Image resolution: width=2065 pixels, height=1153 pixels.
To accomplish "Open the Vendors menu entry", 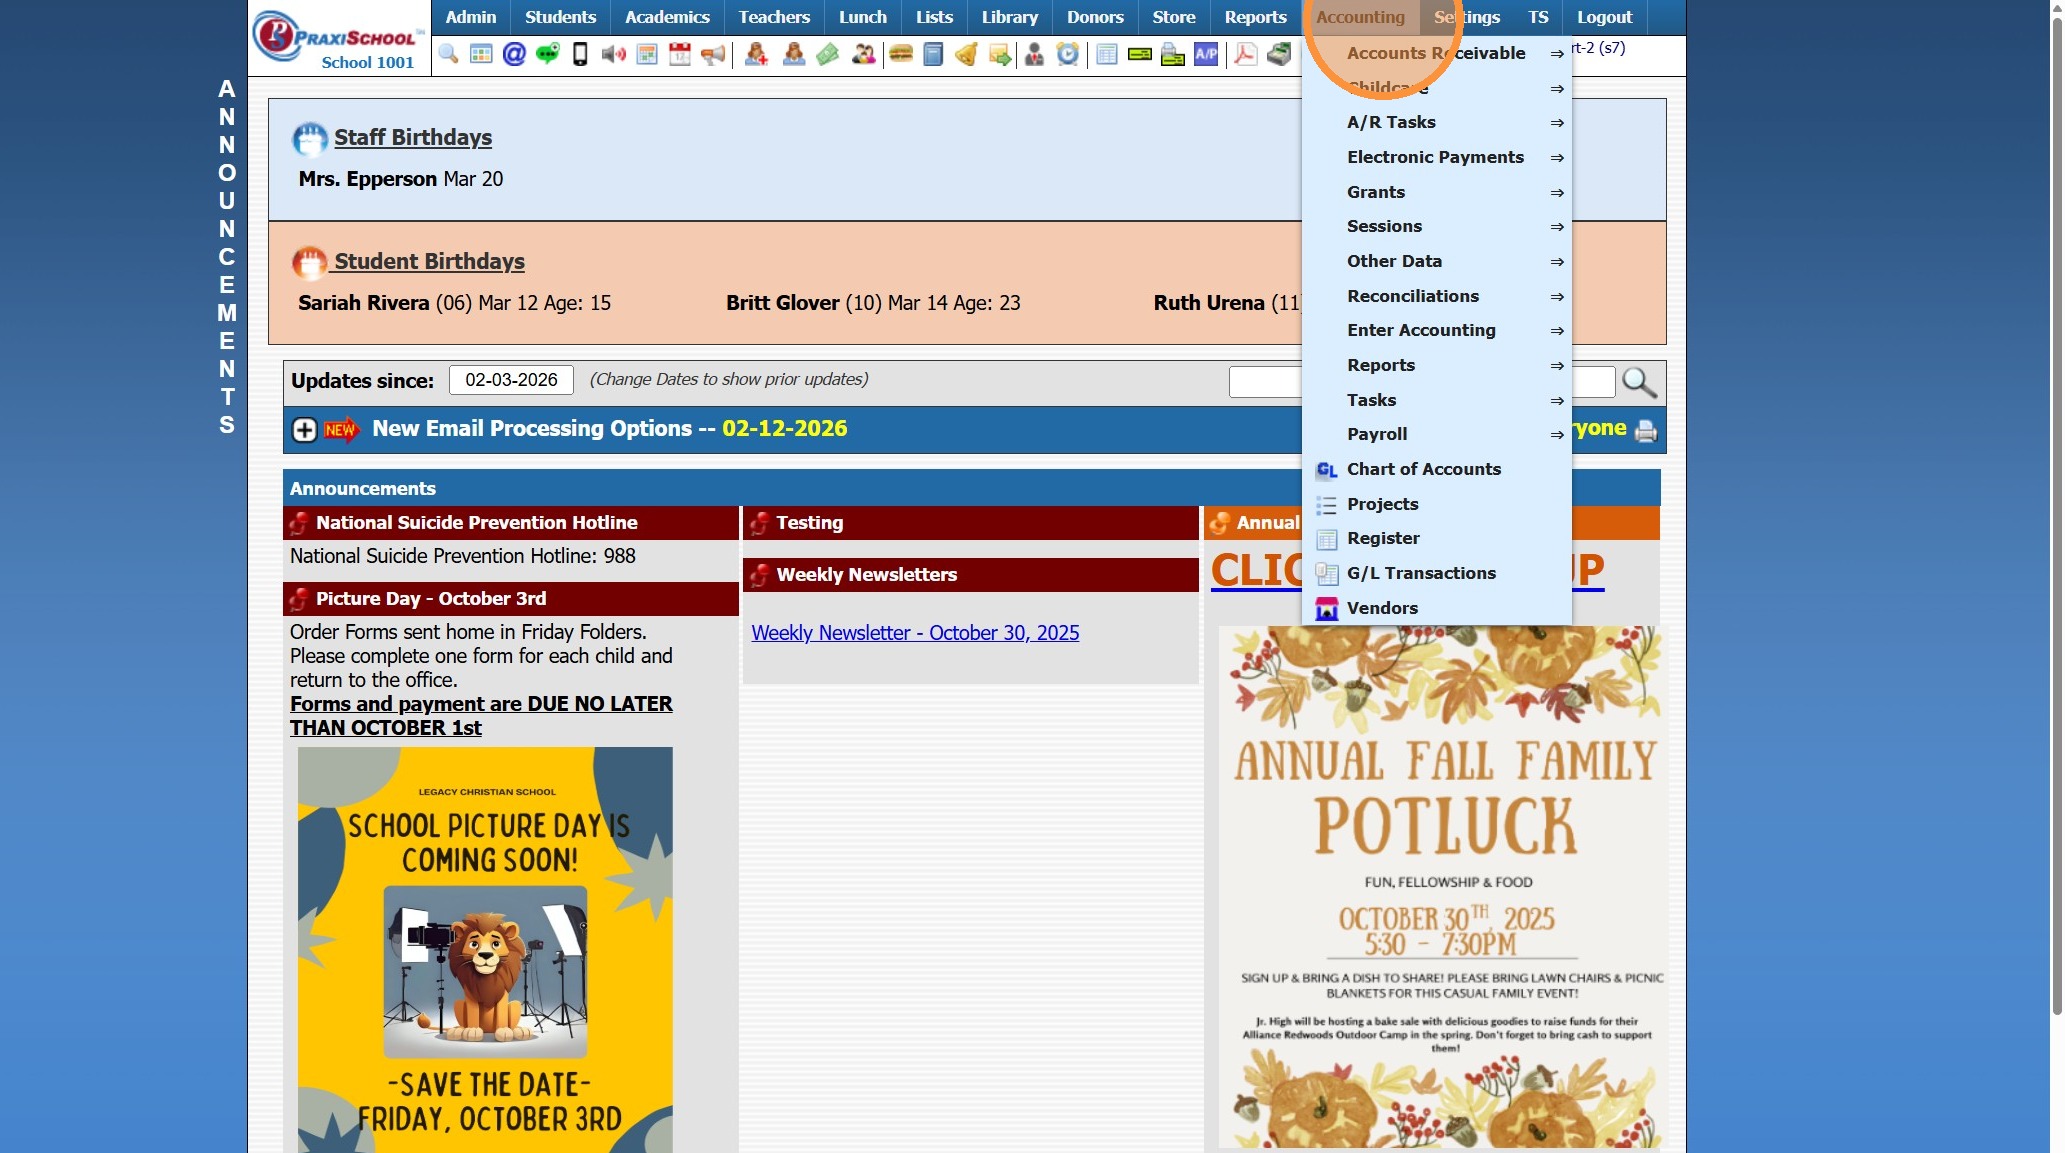I will pos(1382,608).
